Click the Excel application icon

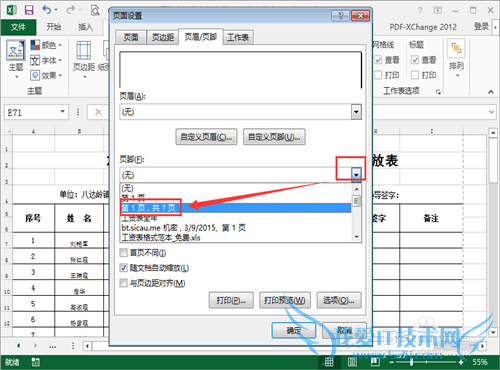(12, 10)
